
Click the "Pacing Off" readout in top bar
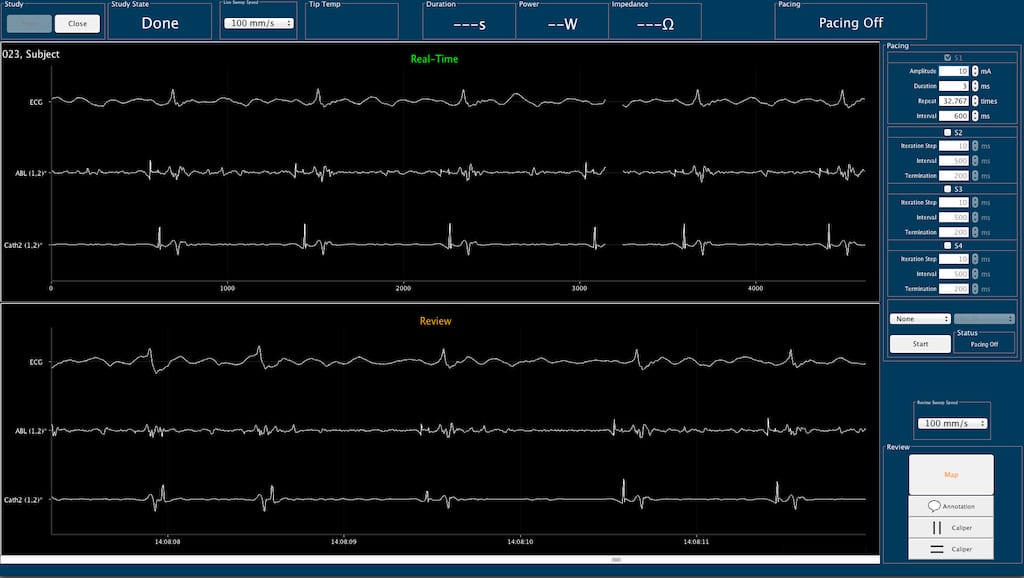pyautogui.click(x=851, y=23)
